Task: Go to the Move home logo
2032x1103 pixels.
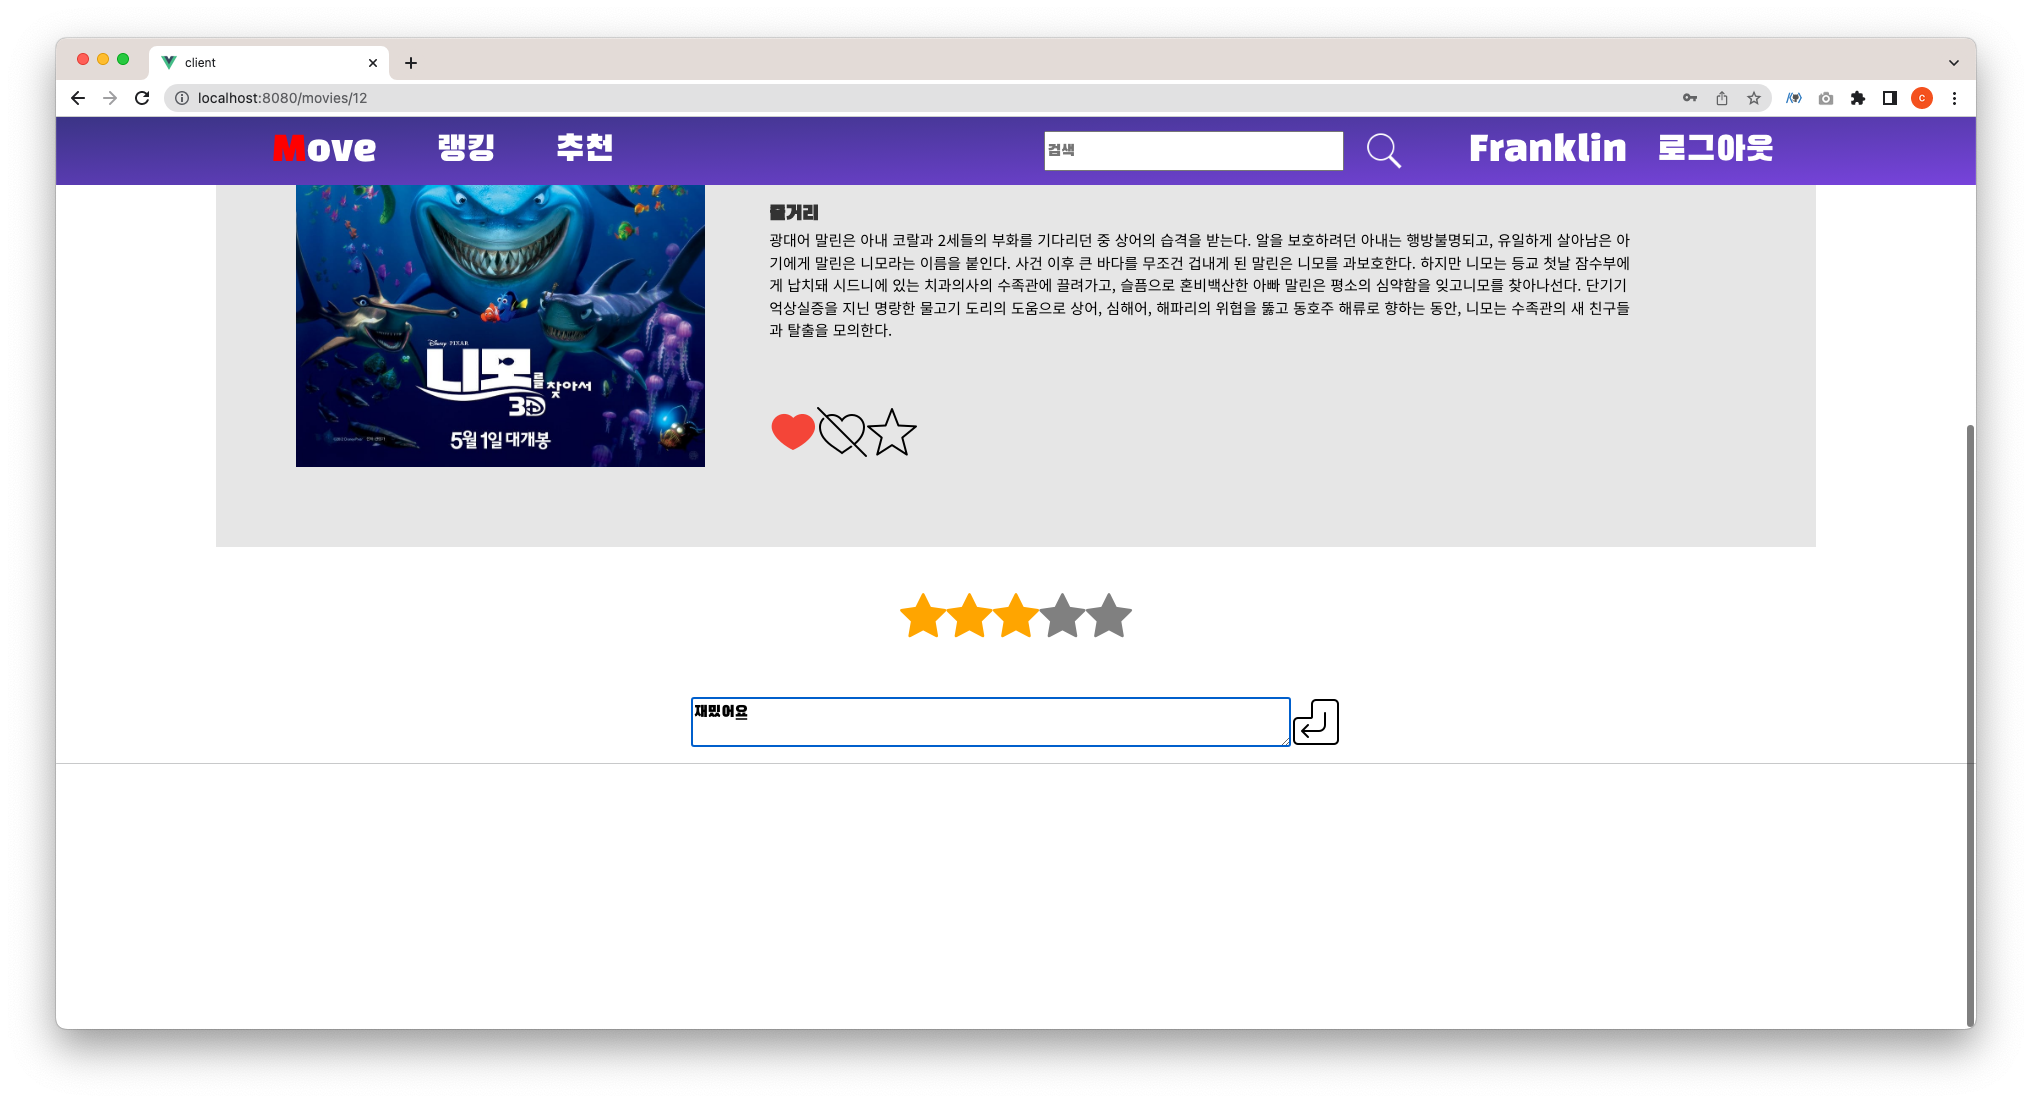Action: (324, 148)
